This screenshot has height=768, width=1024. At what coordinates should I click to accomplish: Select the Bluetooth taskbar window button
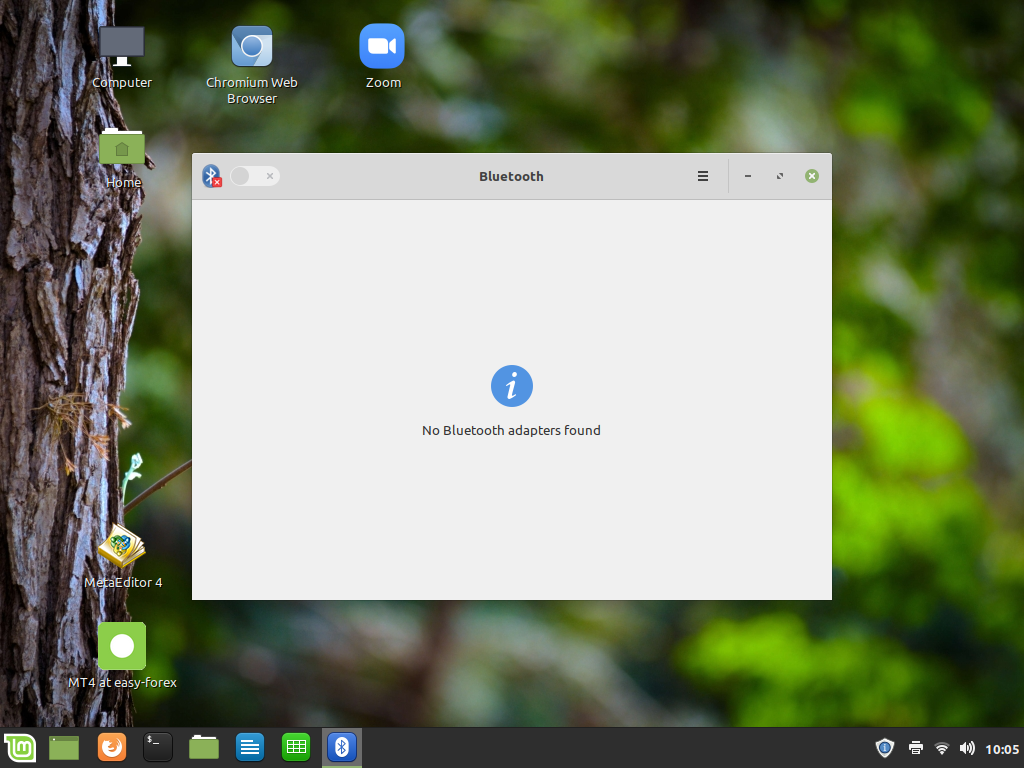click(342, 747)
